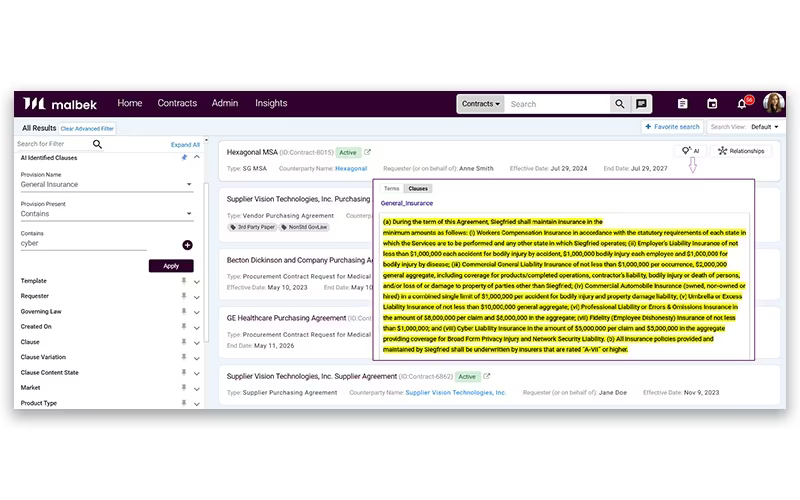Open the chat message icon beside search
This screenshot has height=500, width=800.
(641, 104)
